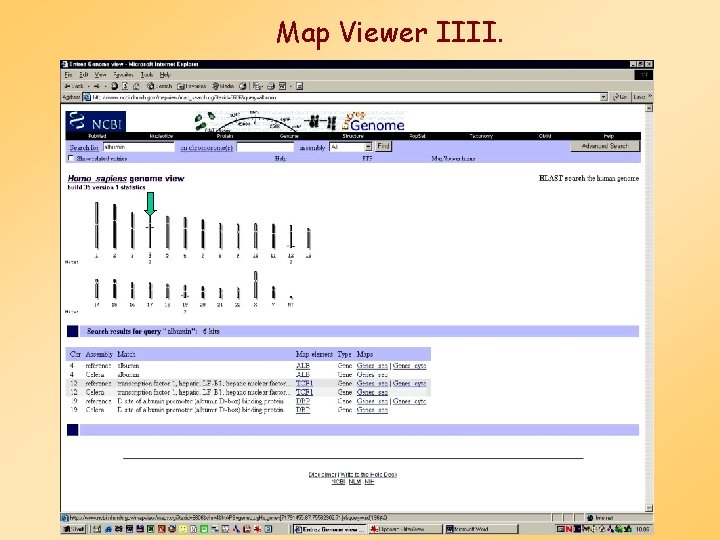The height and width of the screenshot is (540, 720).
Task: Switch to Microsoft Word taskbar button
Action: point(481,529)
